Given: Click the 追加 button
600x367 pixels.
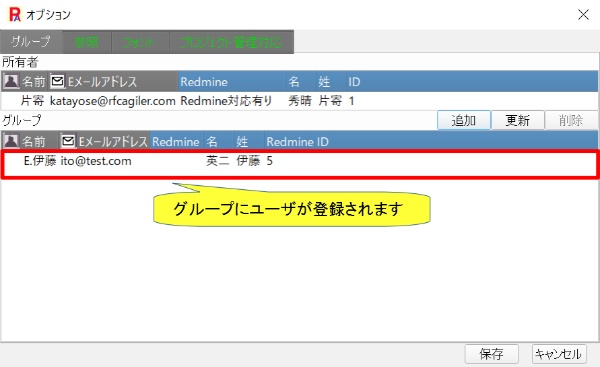Looking at the screenshot, I should [x=464, y=120].
